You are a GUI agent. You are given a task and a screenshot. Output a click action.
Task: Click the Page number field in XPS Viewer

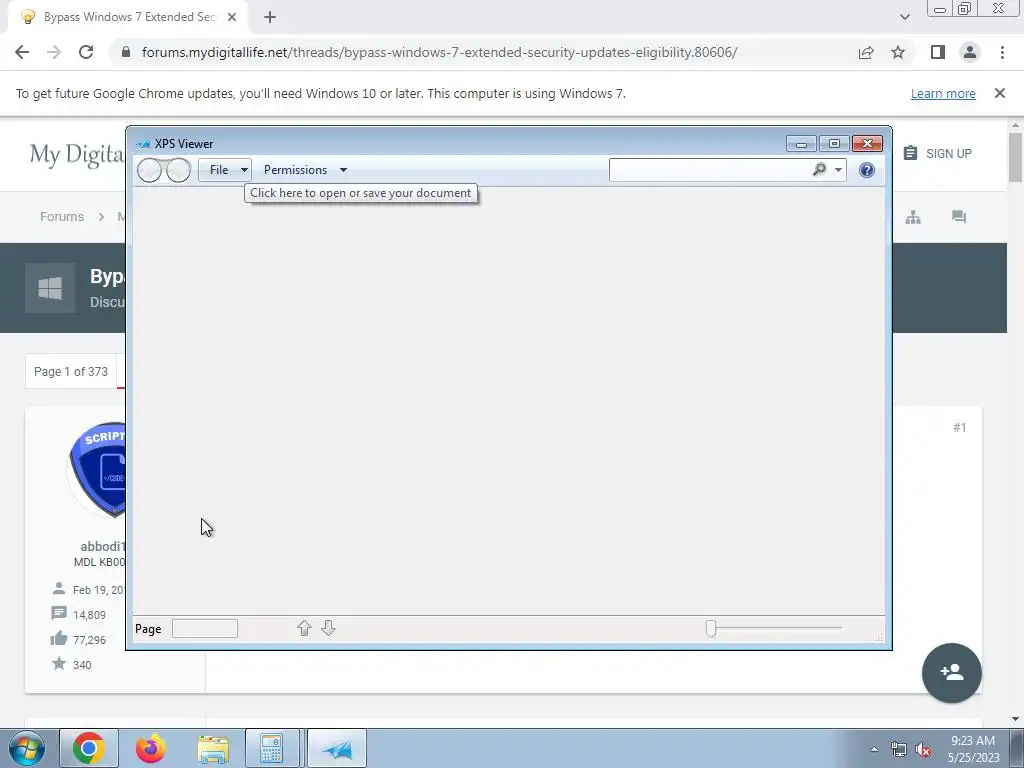point(204,628)
